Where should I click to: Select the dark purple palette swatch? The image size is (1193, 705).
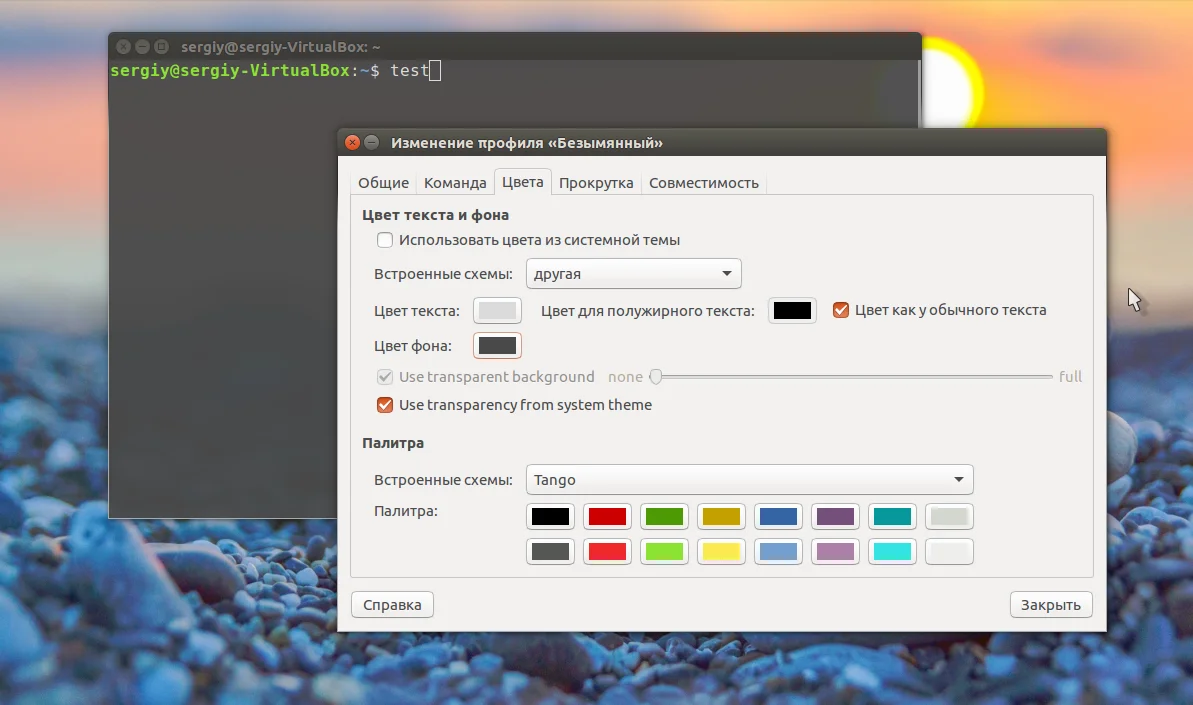[835, 516]
